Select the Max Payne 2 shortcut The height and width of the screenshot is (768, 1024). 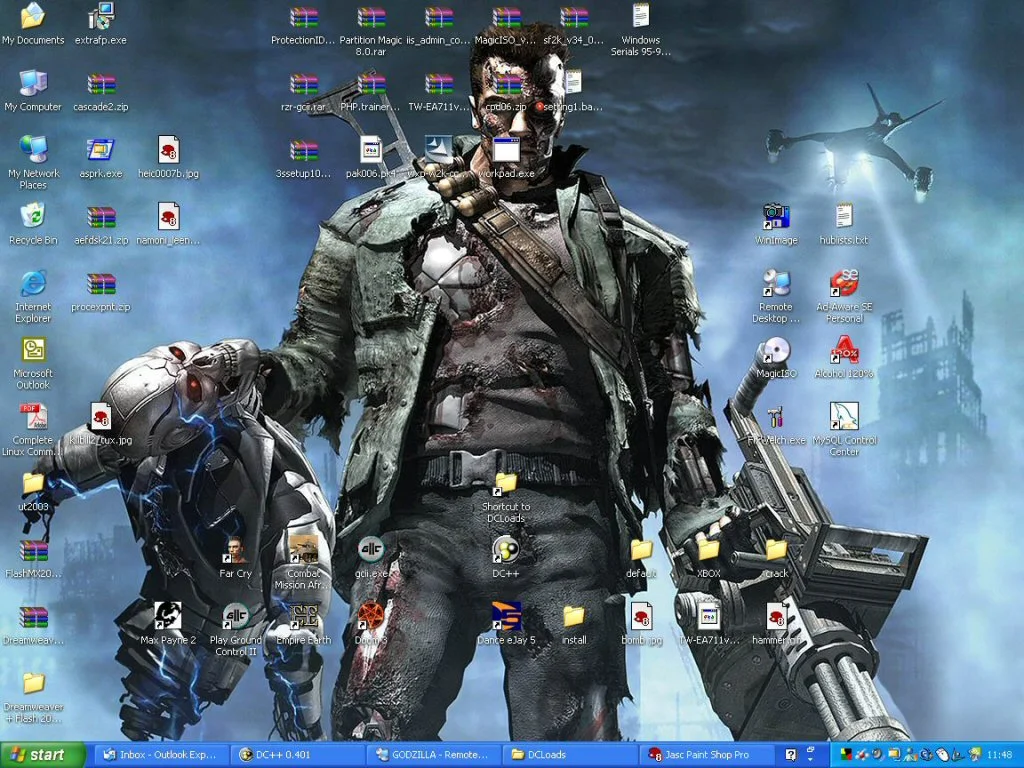(x=167, y=617)
